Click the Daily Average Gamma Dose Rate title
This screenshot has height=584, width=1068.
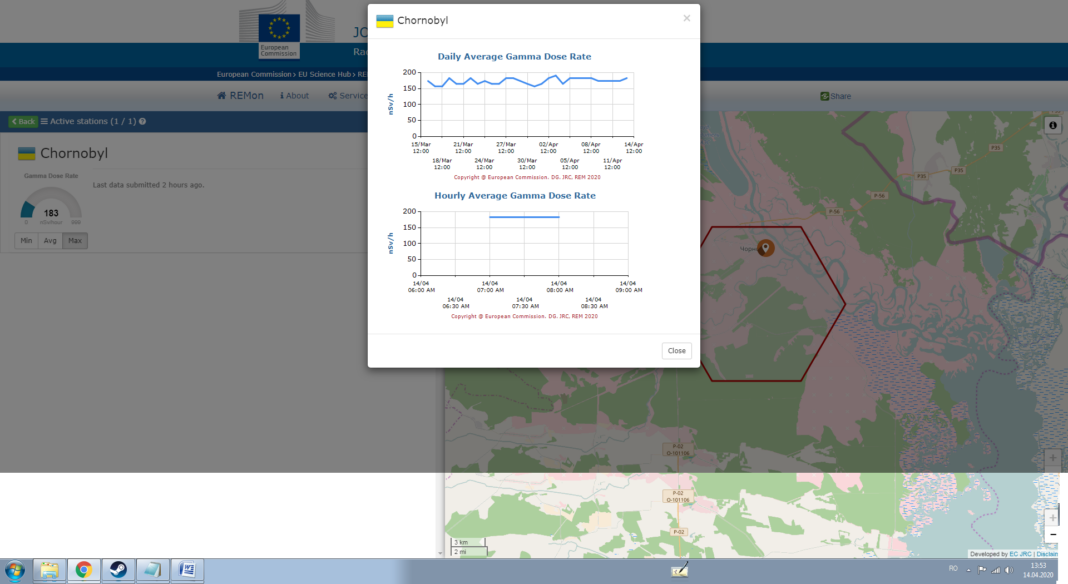click(x=514, y=57)
